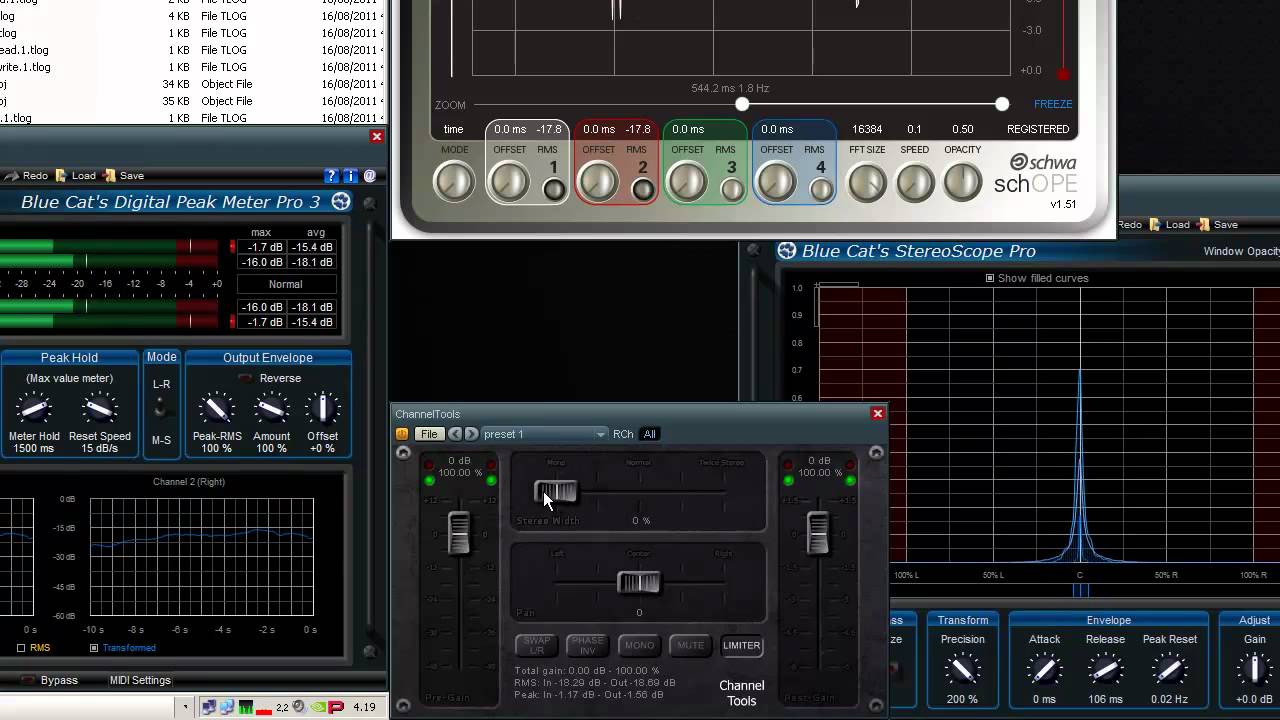Click the Attack knob in StereoScope Envelope
This screenshot has height=720, width=1280.
[1044, 670]
